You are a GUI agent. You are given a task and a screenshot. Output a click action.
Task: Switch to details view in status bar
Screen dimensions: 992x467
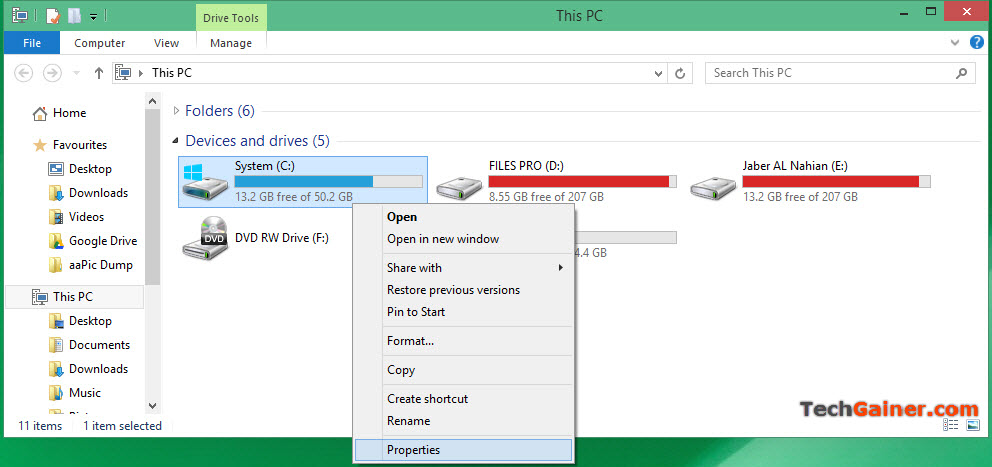(x=950, y=426)
